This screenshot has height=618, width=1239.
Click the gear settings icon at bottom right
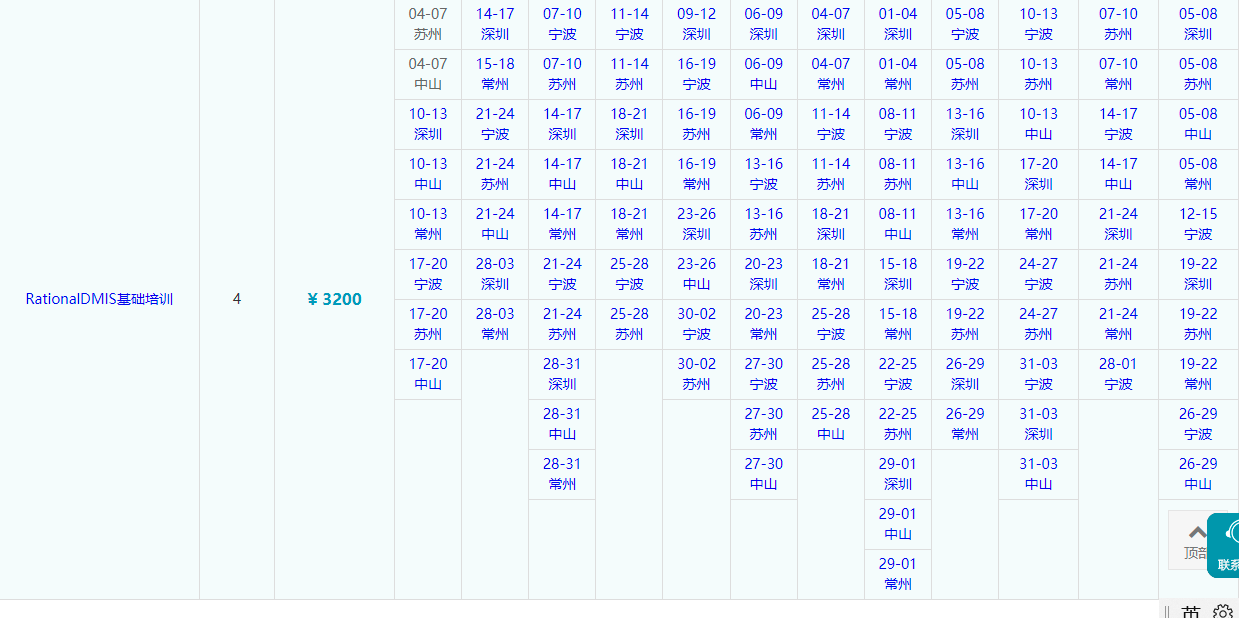[1223, 610]
